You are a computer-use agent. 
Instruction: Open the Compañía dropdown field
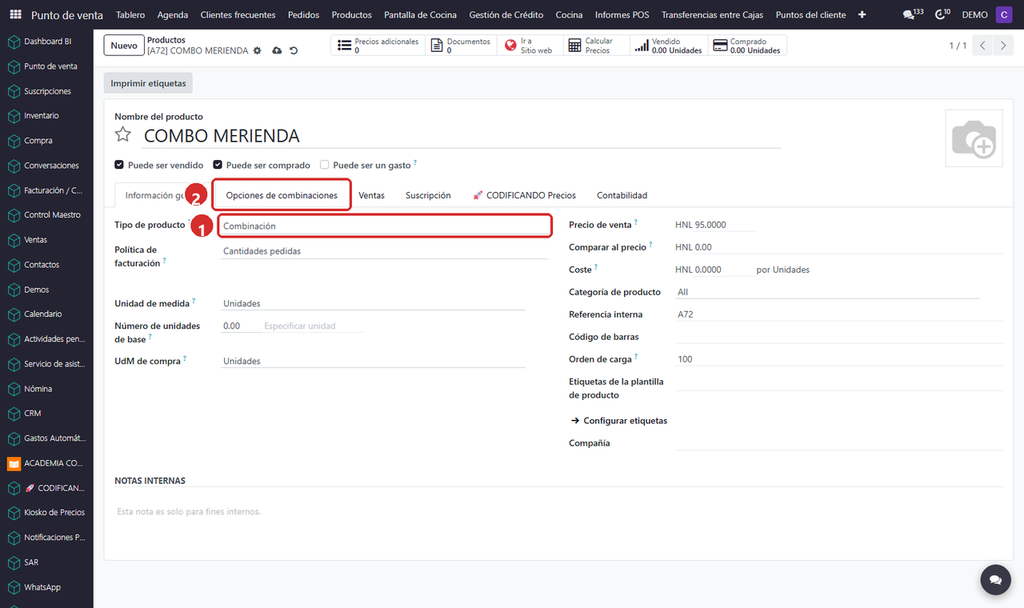[x=839, y=443]
